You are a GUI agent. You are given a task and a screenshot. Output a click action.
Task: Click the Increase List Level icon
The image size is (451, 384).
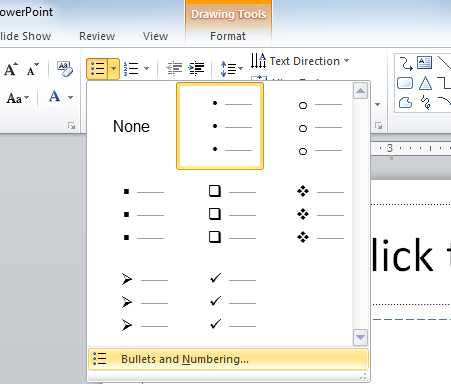pos(196,69)
